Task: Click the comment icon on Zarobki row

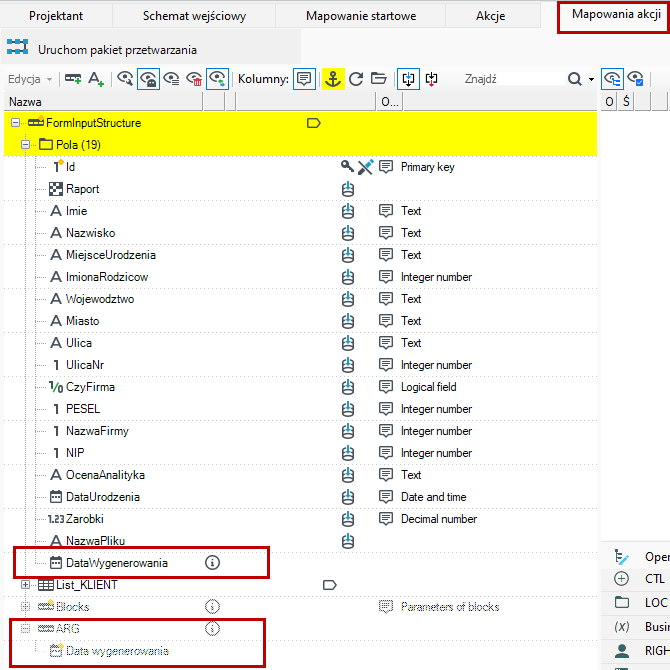Action: click(x=386, y=519)
